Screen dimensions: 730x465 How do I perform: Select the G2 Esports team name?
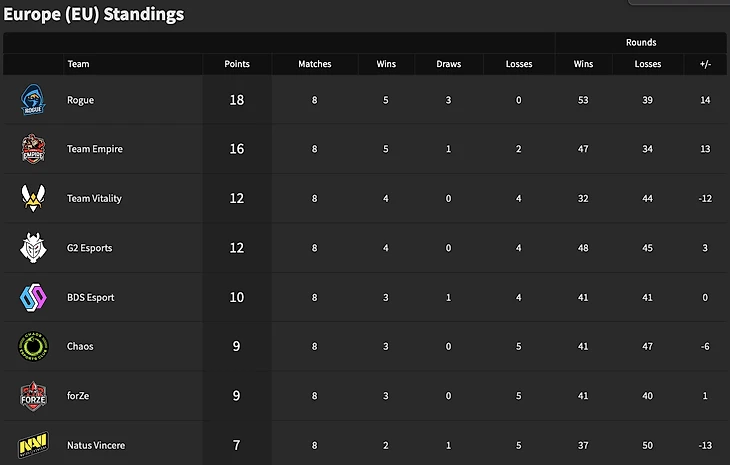[89, 248]
